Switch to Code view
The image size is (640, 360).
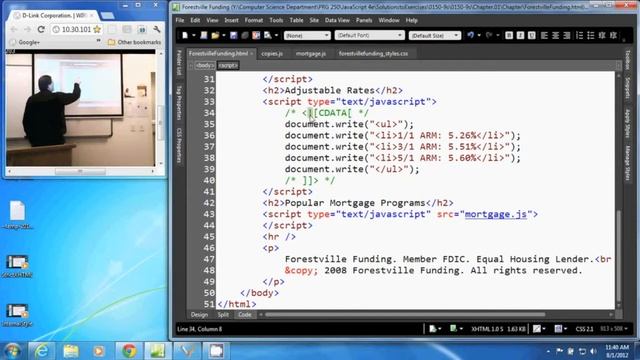244,315
